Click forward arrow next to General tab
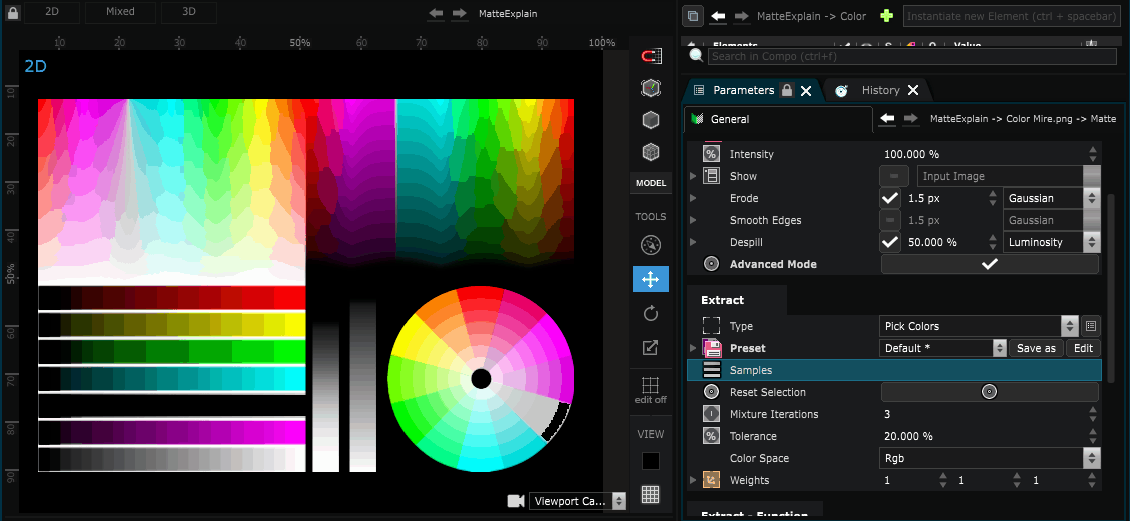 coord(911,118)
